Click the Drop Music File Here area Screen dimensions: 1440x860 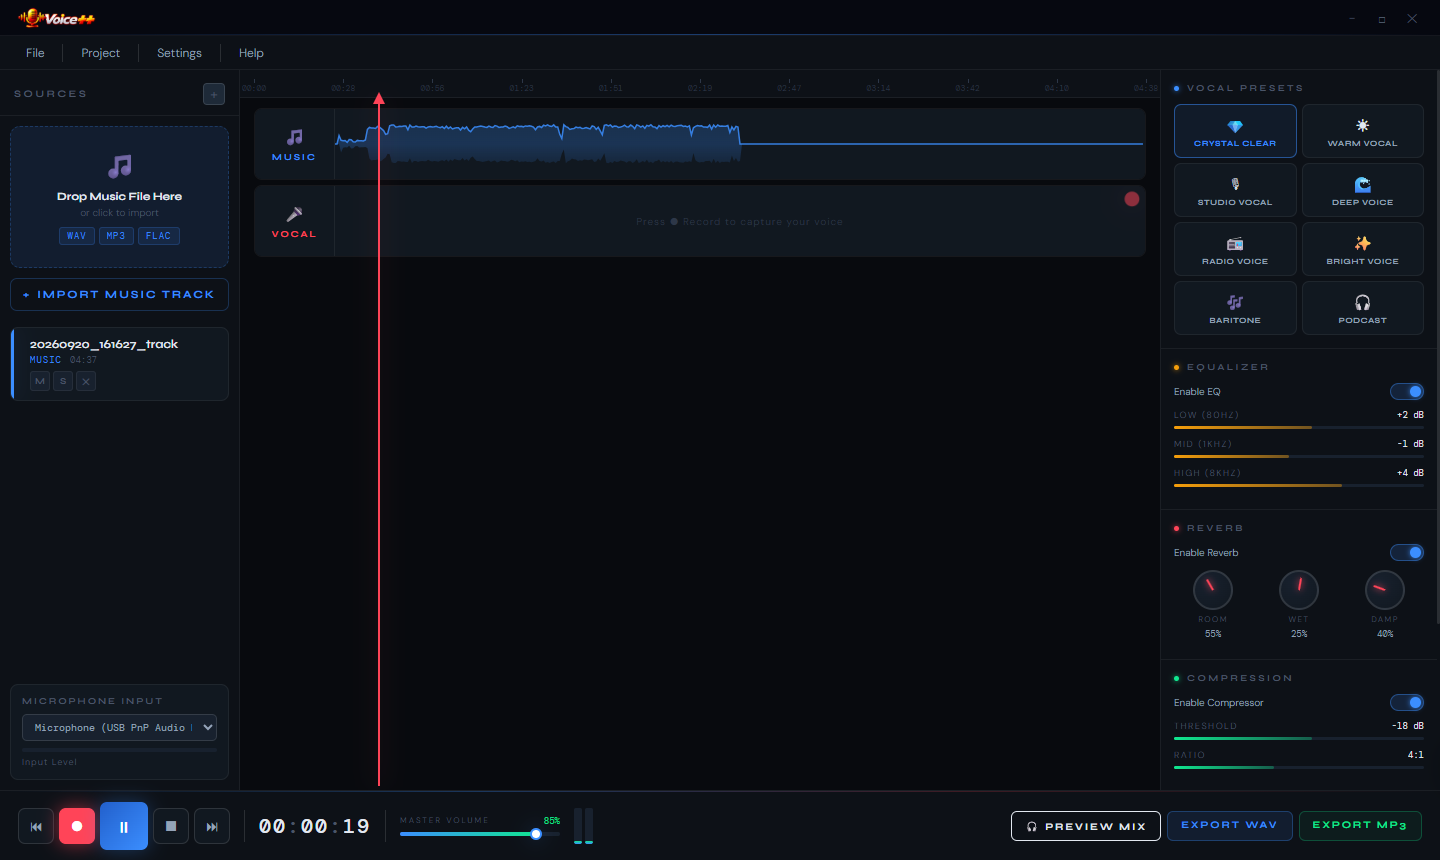[119, 197]
